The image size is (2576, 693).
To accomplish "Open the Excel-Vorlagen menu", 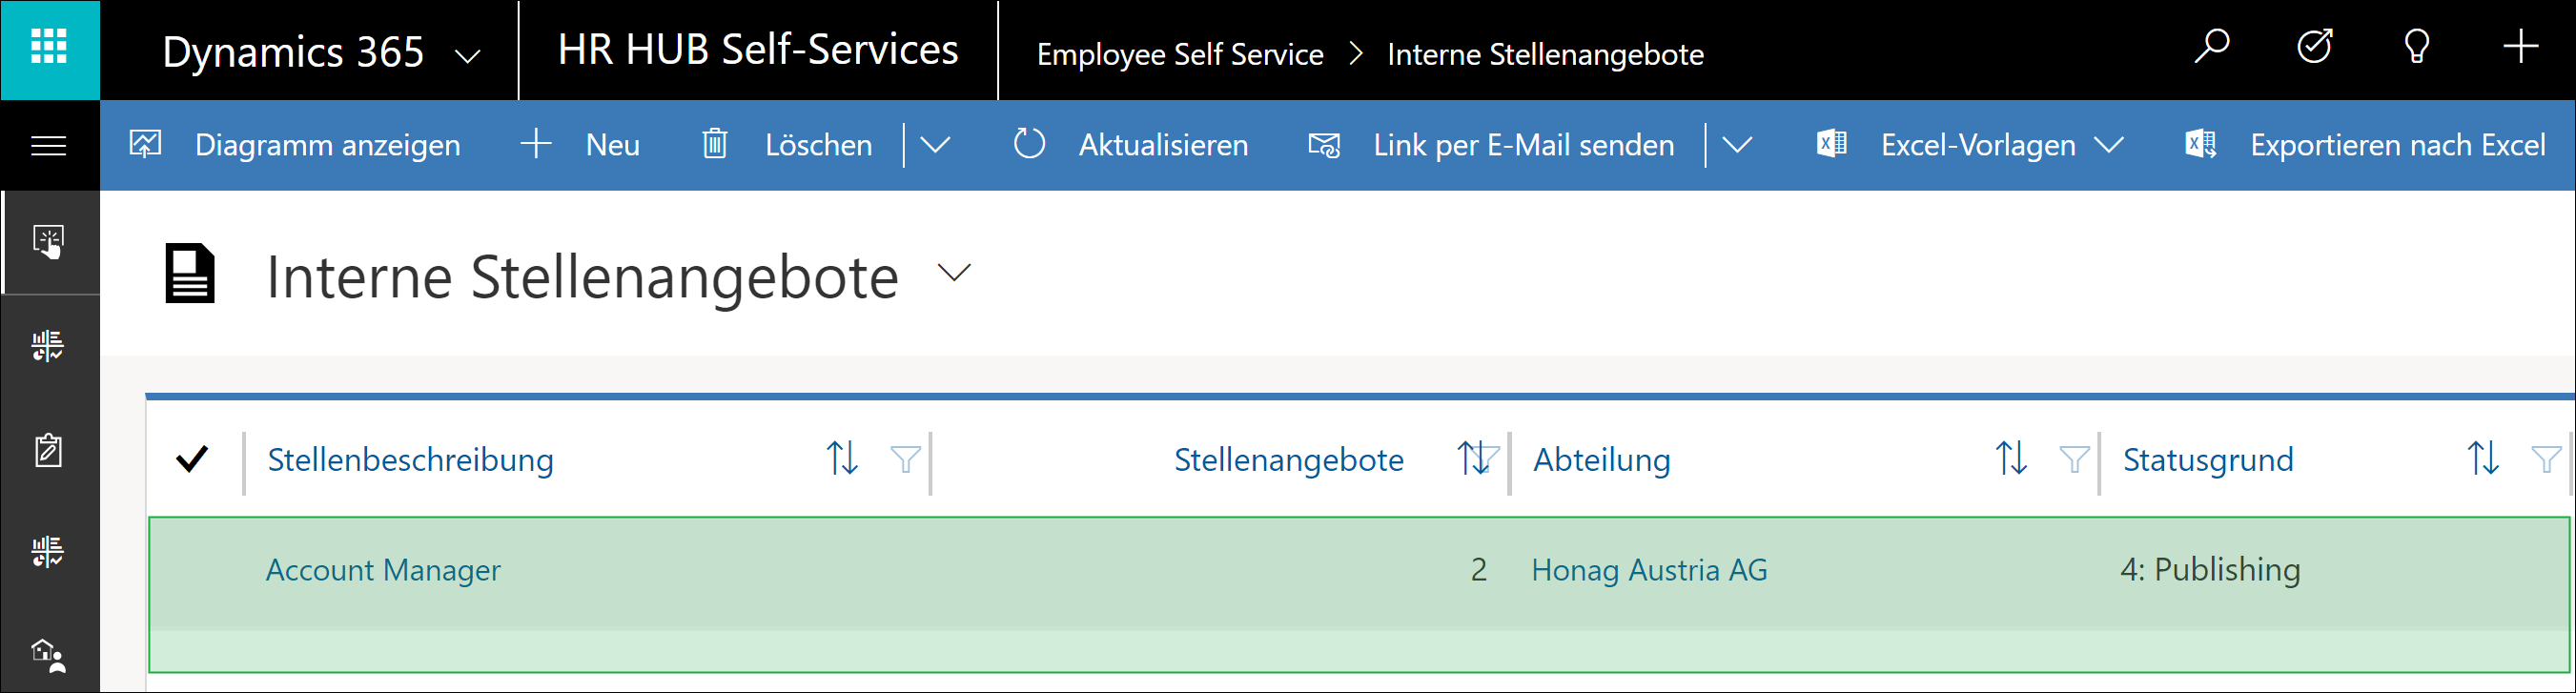I will (1978, 146).
